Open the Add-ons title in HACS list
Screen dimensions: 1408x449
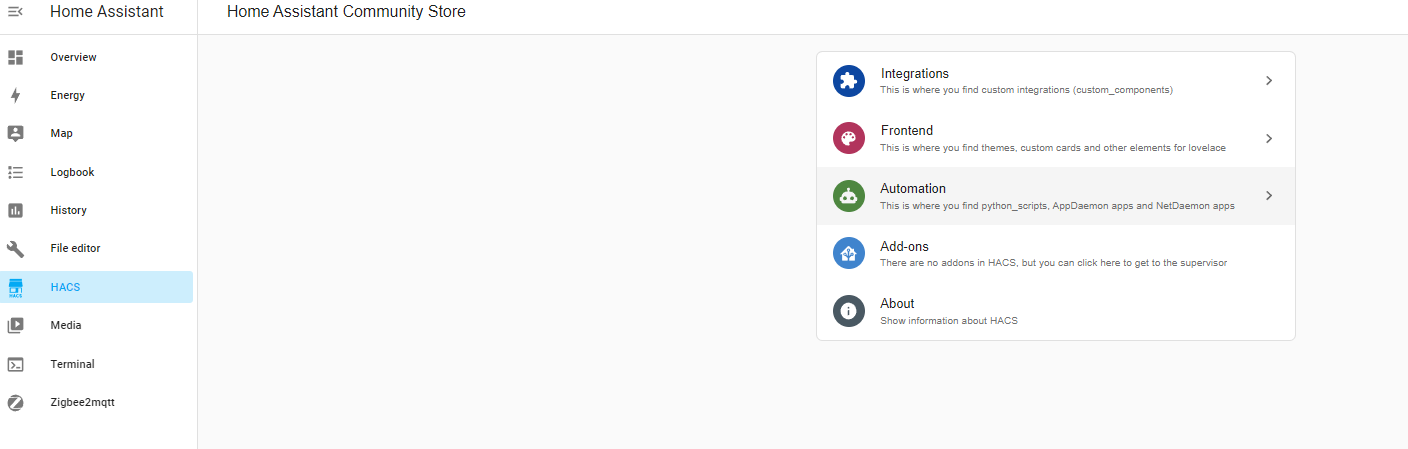coord(905,246)
